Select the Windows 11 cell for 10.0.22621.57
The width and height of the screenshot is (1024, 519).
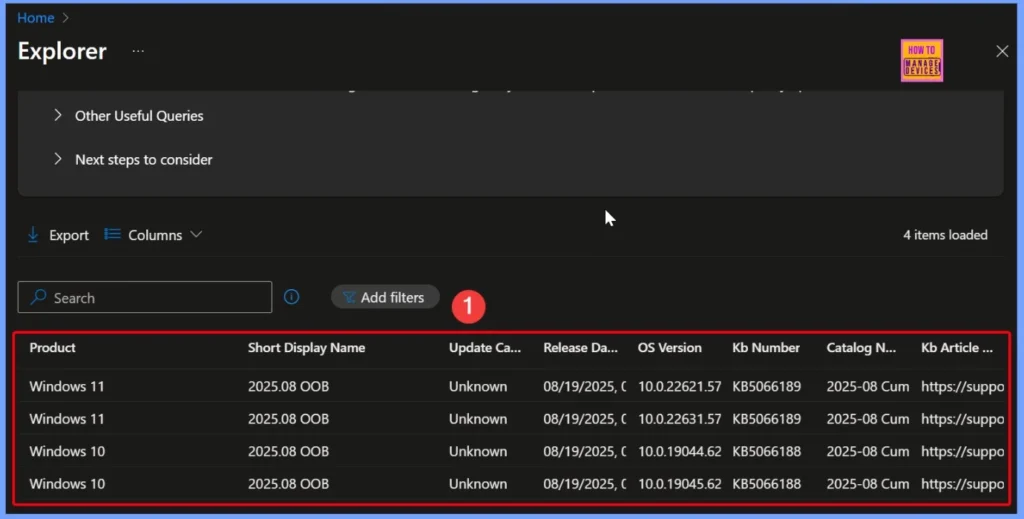[x=67, y=386]
